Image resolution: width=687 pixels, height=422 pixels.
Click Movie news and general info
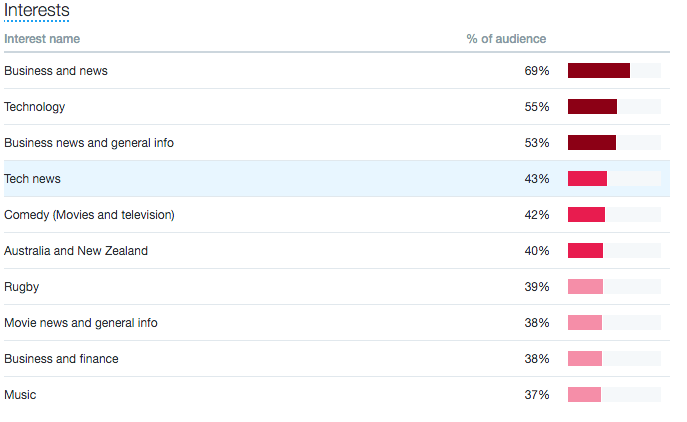336,322
